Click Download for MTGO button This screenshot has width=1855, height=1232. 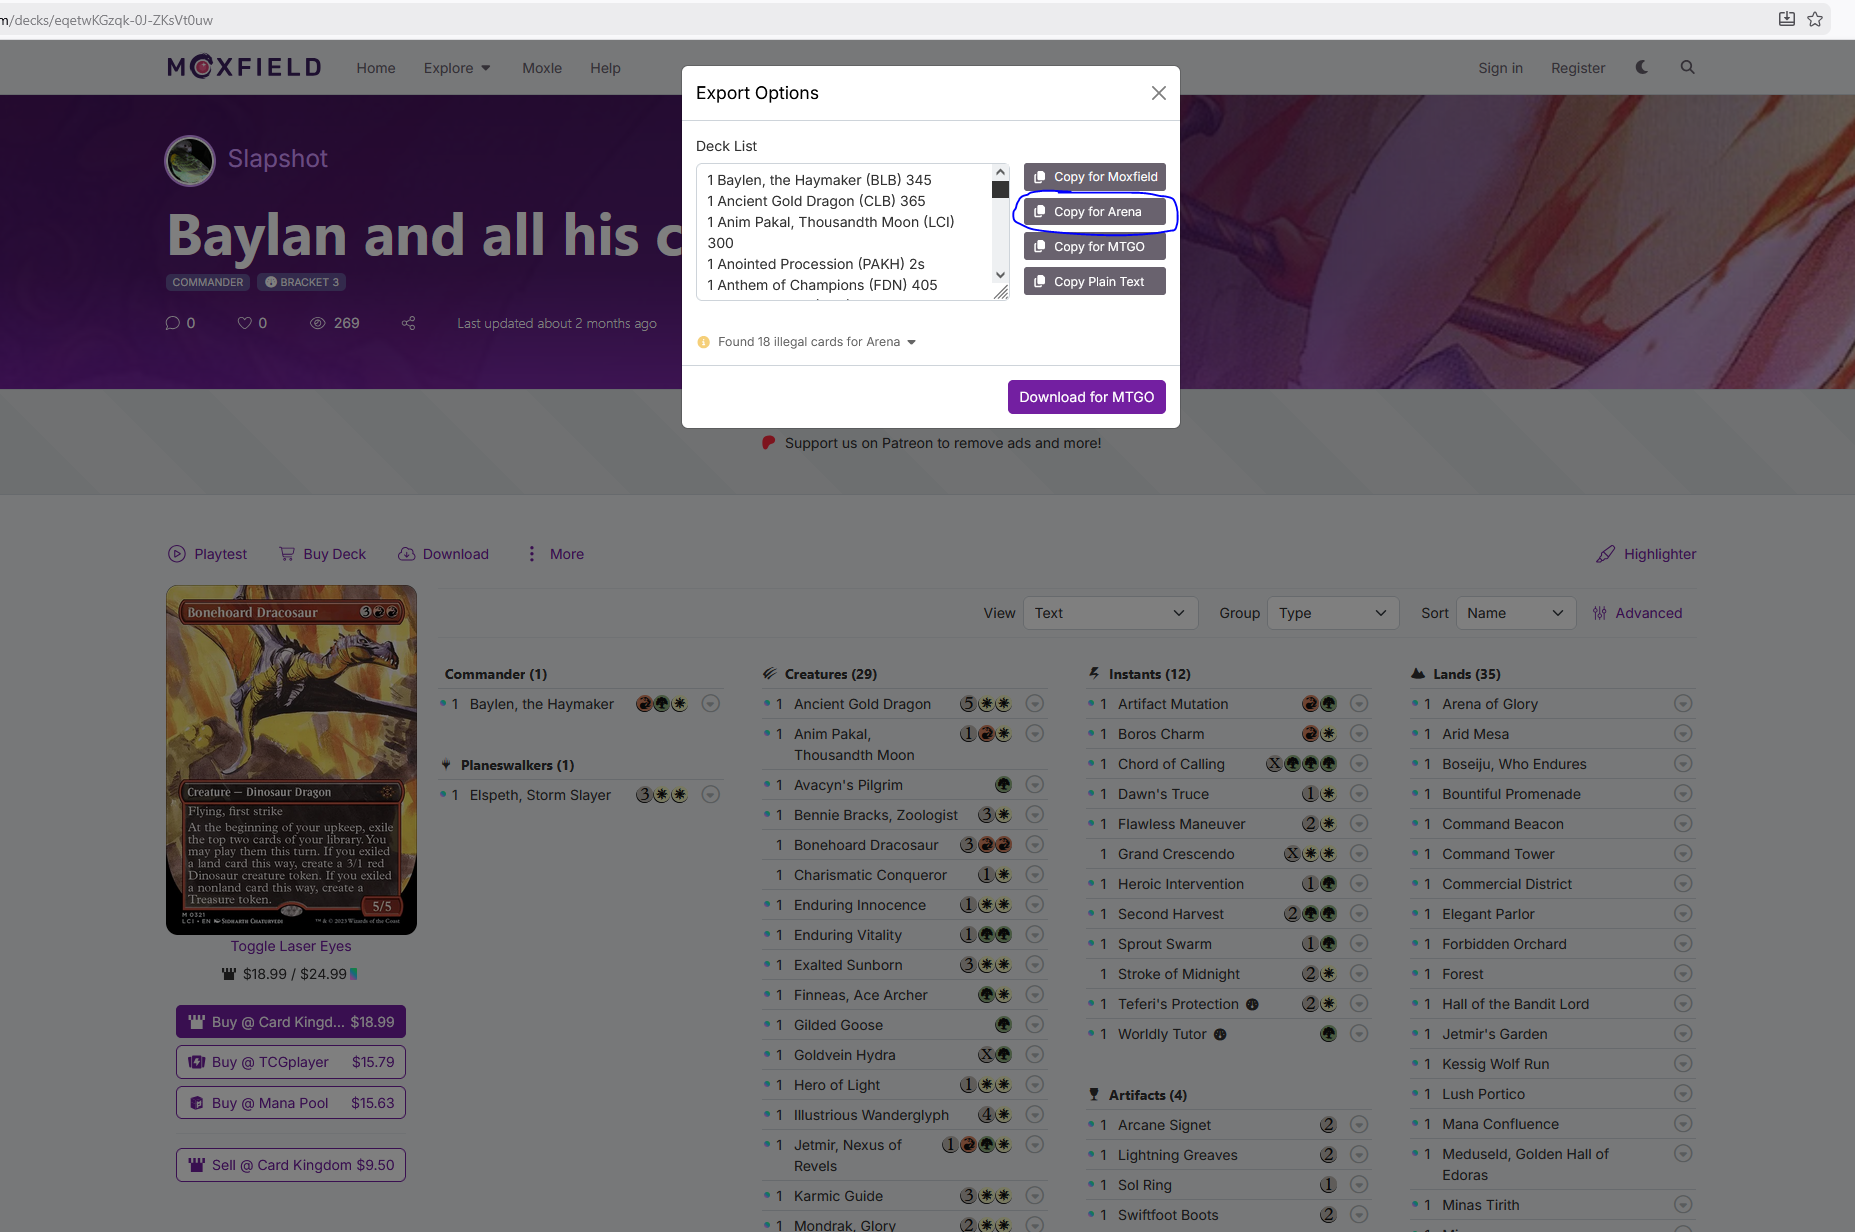pyautogui.click(x=1087, y=397)
